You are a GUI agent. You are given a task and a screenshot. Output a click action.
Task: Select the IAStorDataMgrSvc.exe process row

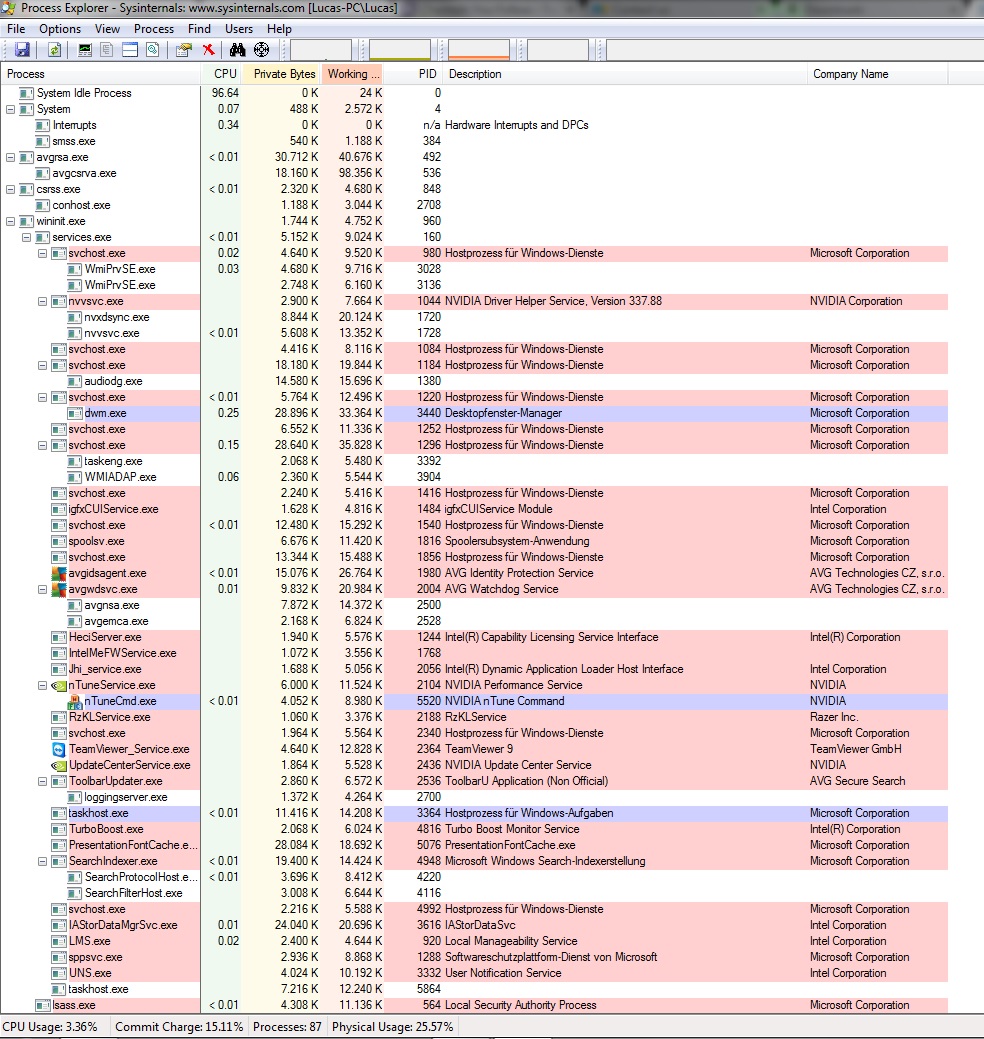point(474,925)
